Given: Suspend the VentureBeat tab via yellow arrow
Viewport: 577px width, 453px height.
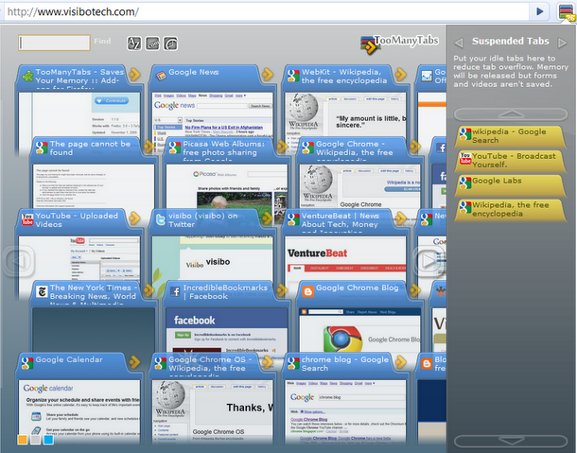Looking at the screenshot, I should tap(401, 218).
